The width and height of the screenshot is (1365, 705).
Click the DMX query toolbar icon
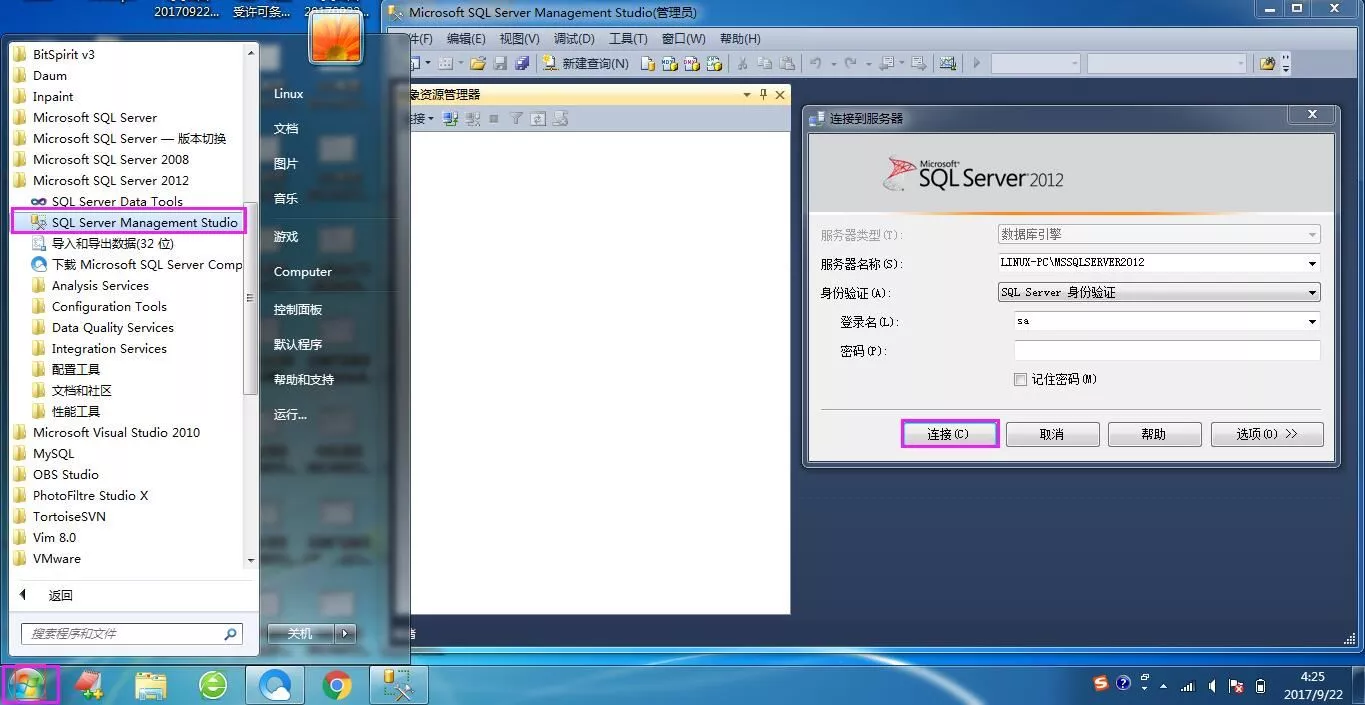[x=691, y=63]
